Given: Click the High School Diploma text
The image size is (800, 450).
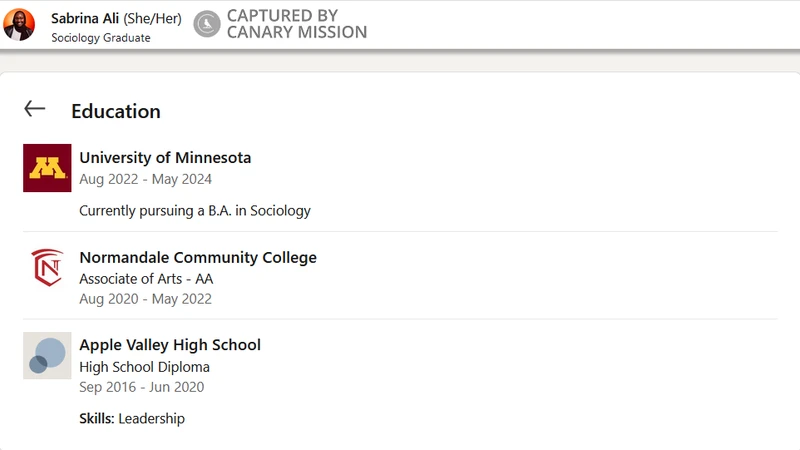Looking at the screenshot, I should click(144, 367).
